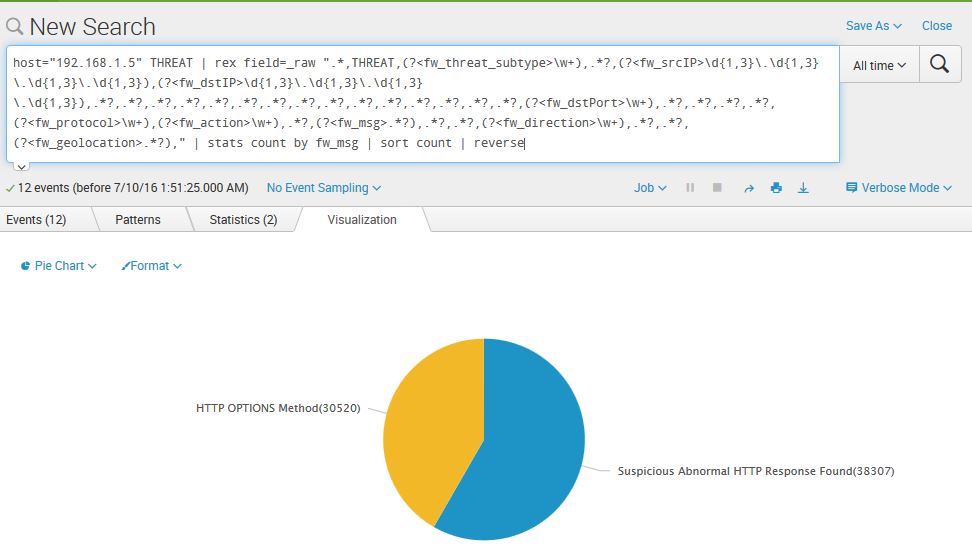Screen dimensions: 972x558
Task: Stop the search job
Action: click(717, 187)
